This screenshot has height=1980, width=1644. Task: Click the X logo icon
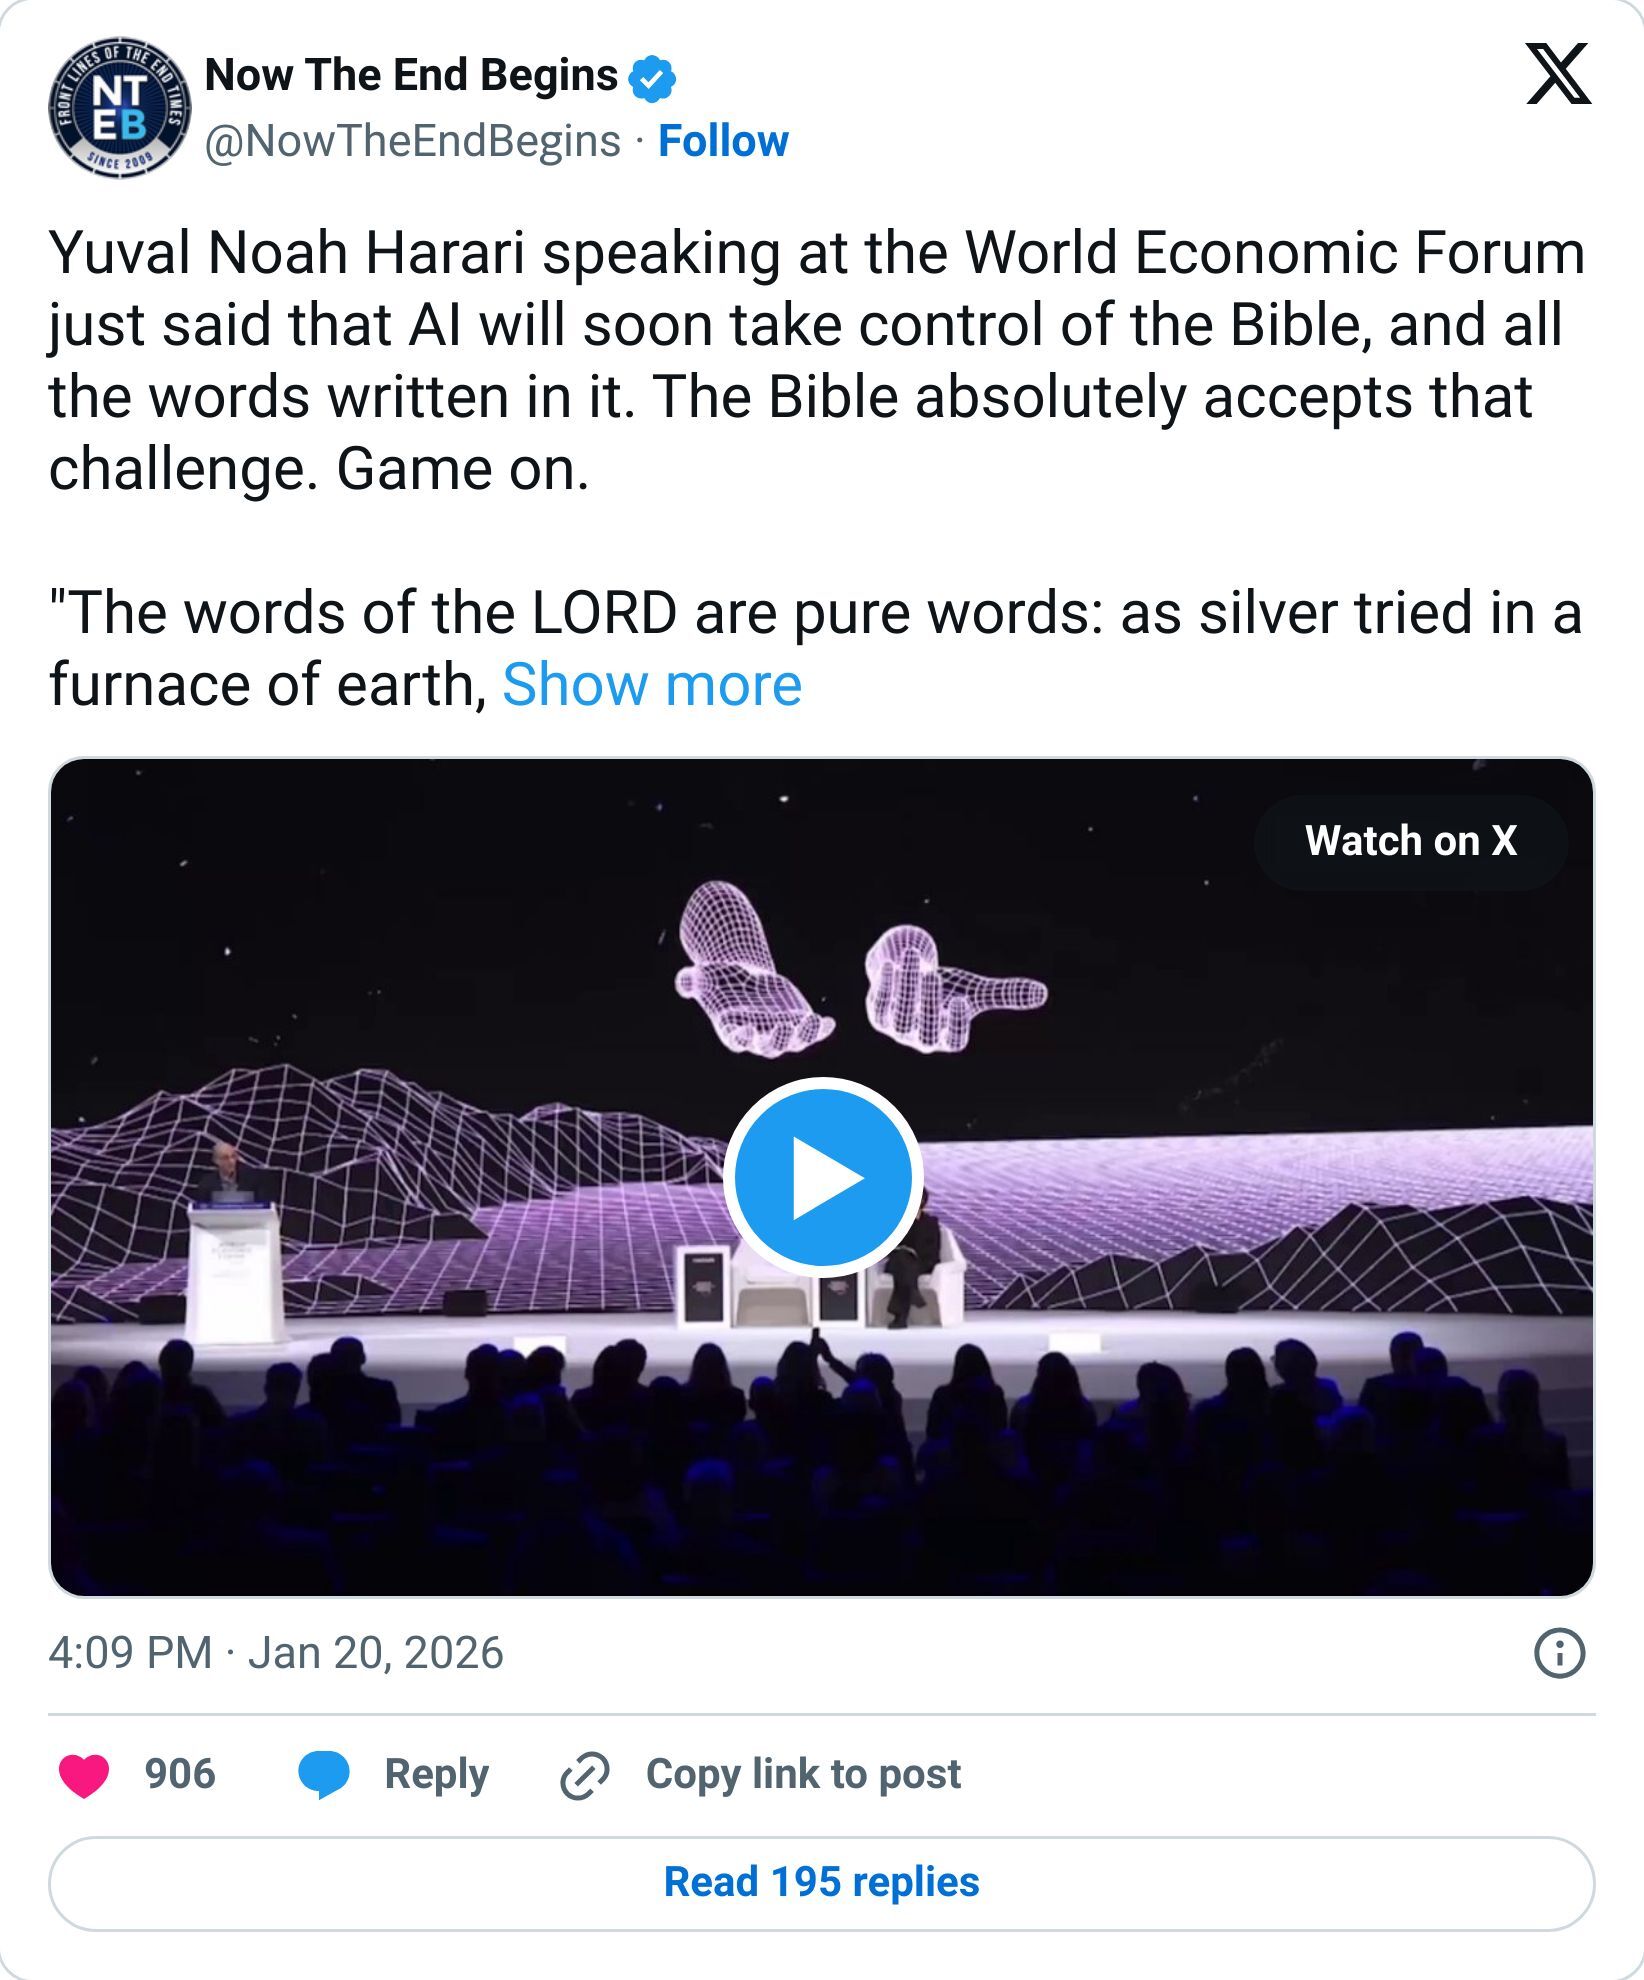(x=1558, y=75)
